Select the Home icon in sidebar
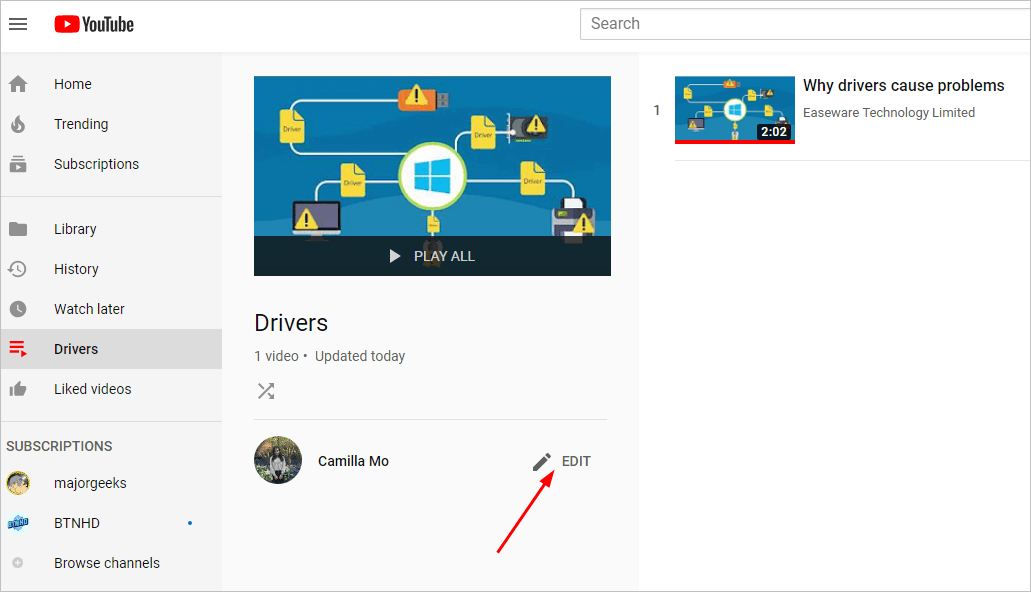 coord(18,84)
